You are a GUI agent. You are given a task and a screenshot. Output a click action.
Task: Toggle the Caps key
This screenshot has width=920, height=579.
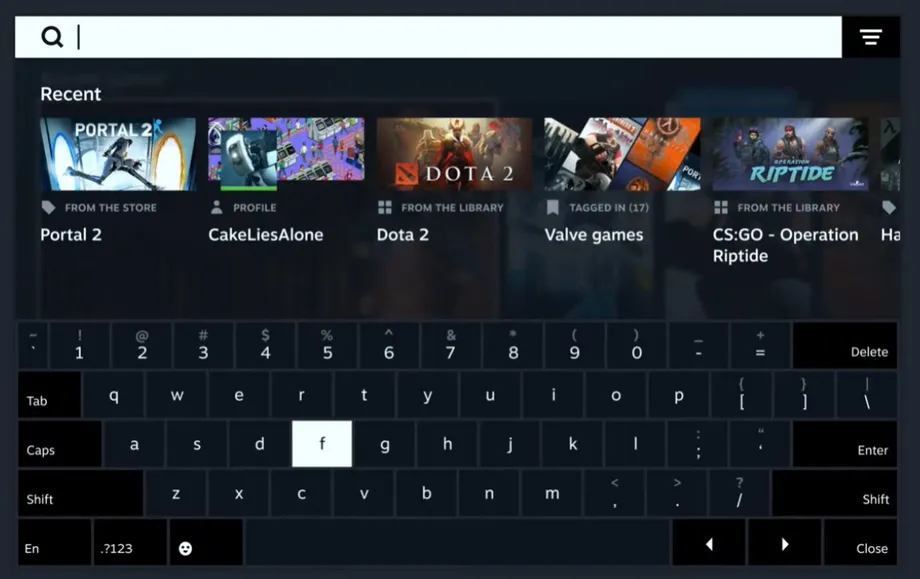[x=60, y=444]
